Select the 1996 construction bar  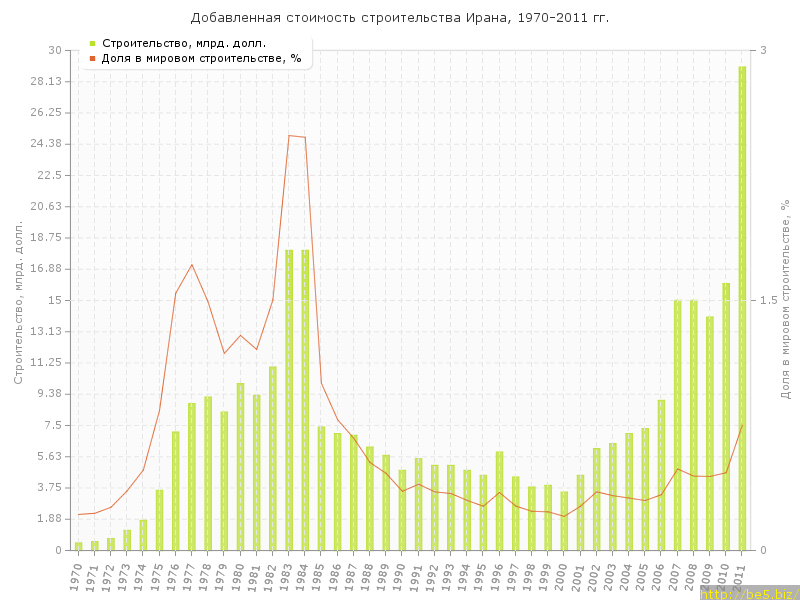click(x=499, y=501)
